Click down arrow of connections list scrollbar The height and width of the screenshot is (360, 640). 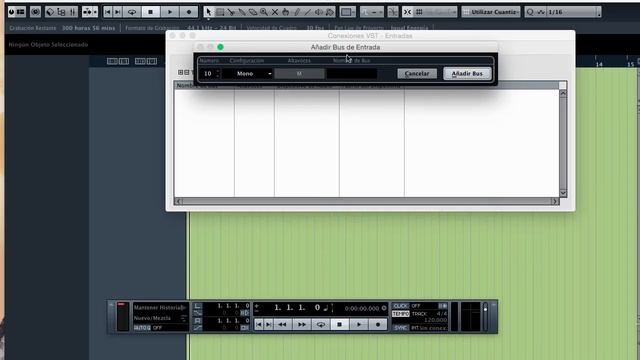pyautogui.click(x=563, y=193)
